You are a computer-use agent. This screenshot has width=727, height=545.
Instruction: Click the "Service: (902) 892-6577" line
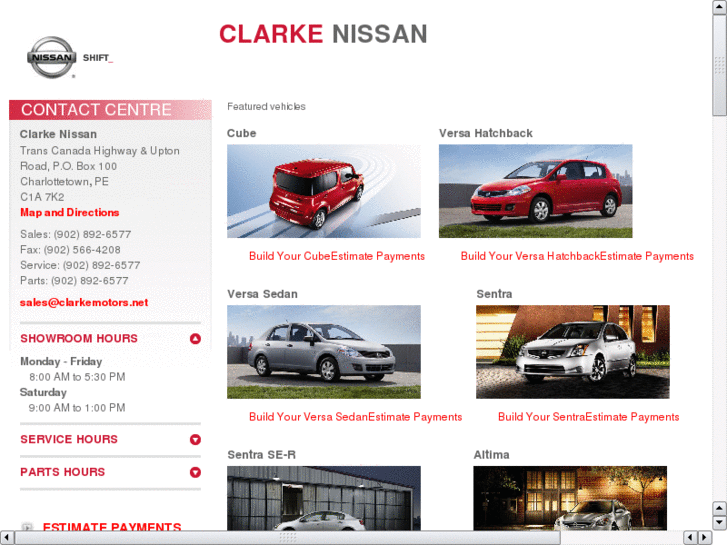(80, 265)
